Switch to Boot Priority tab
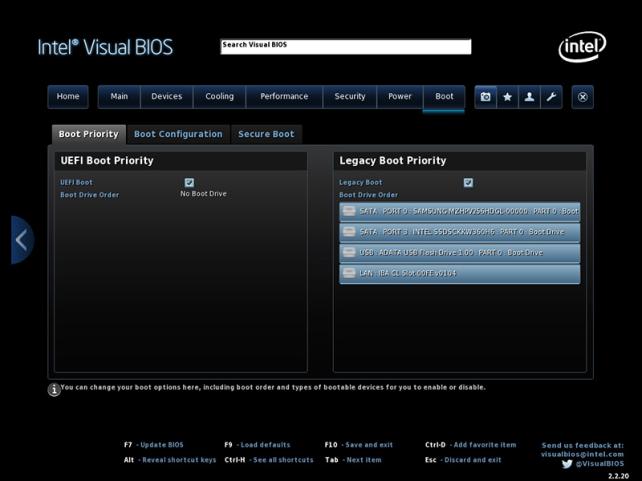Image resolution: width=642 pixels, height=481 pixels. tap(89, 134)
